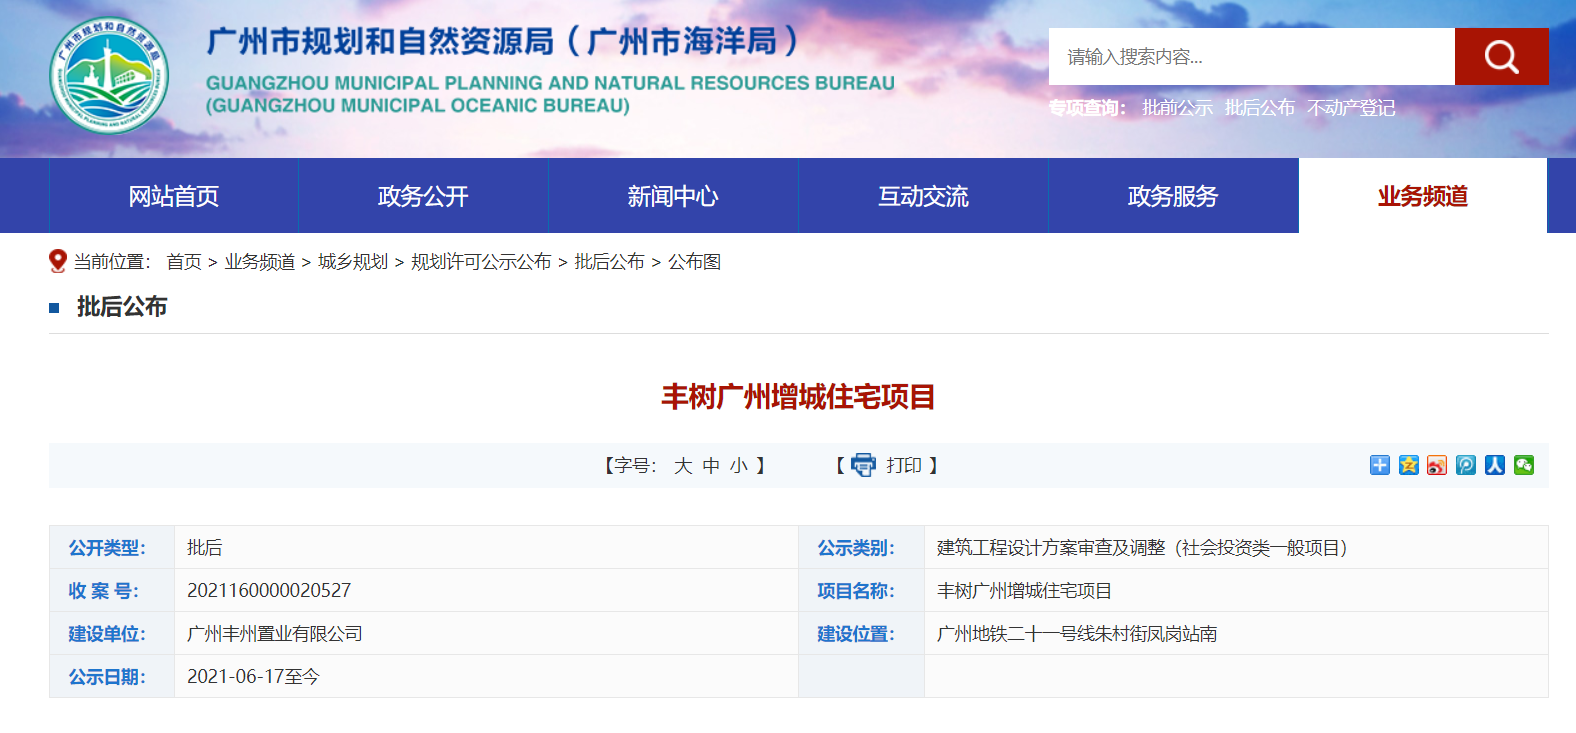Viewport: 1576px width, 733px height.
Task: Select the 互动交流 nav tab
Action: pos(923,196)
